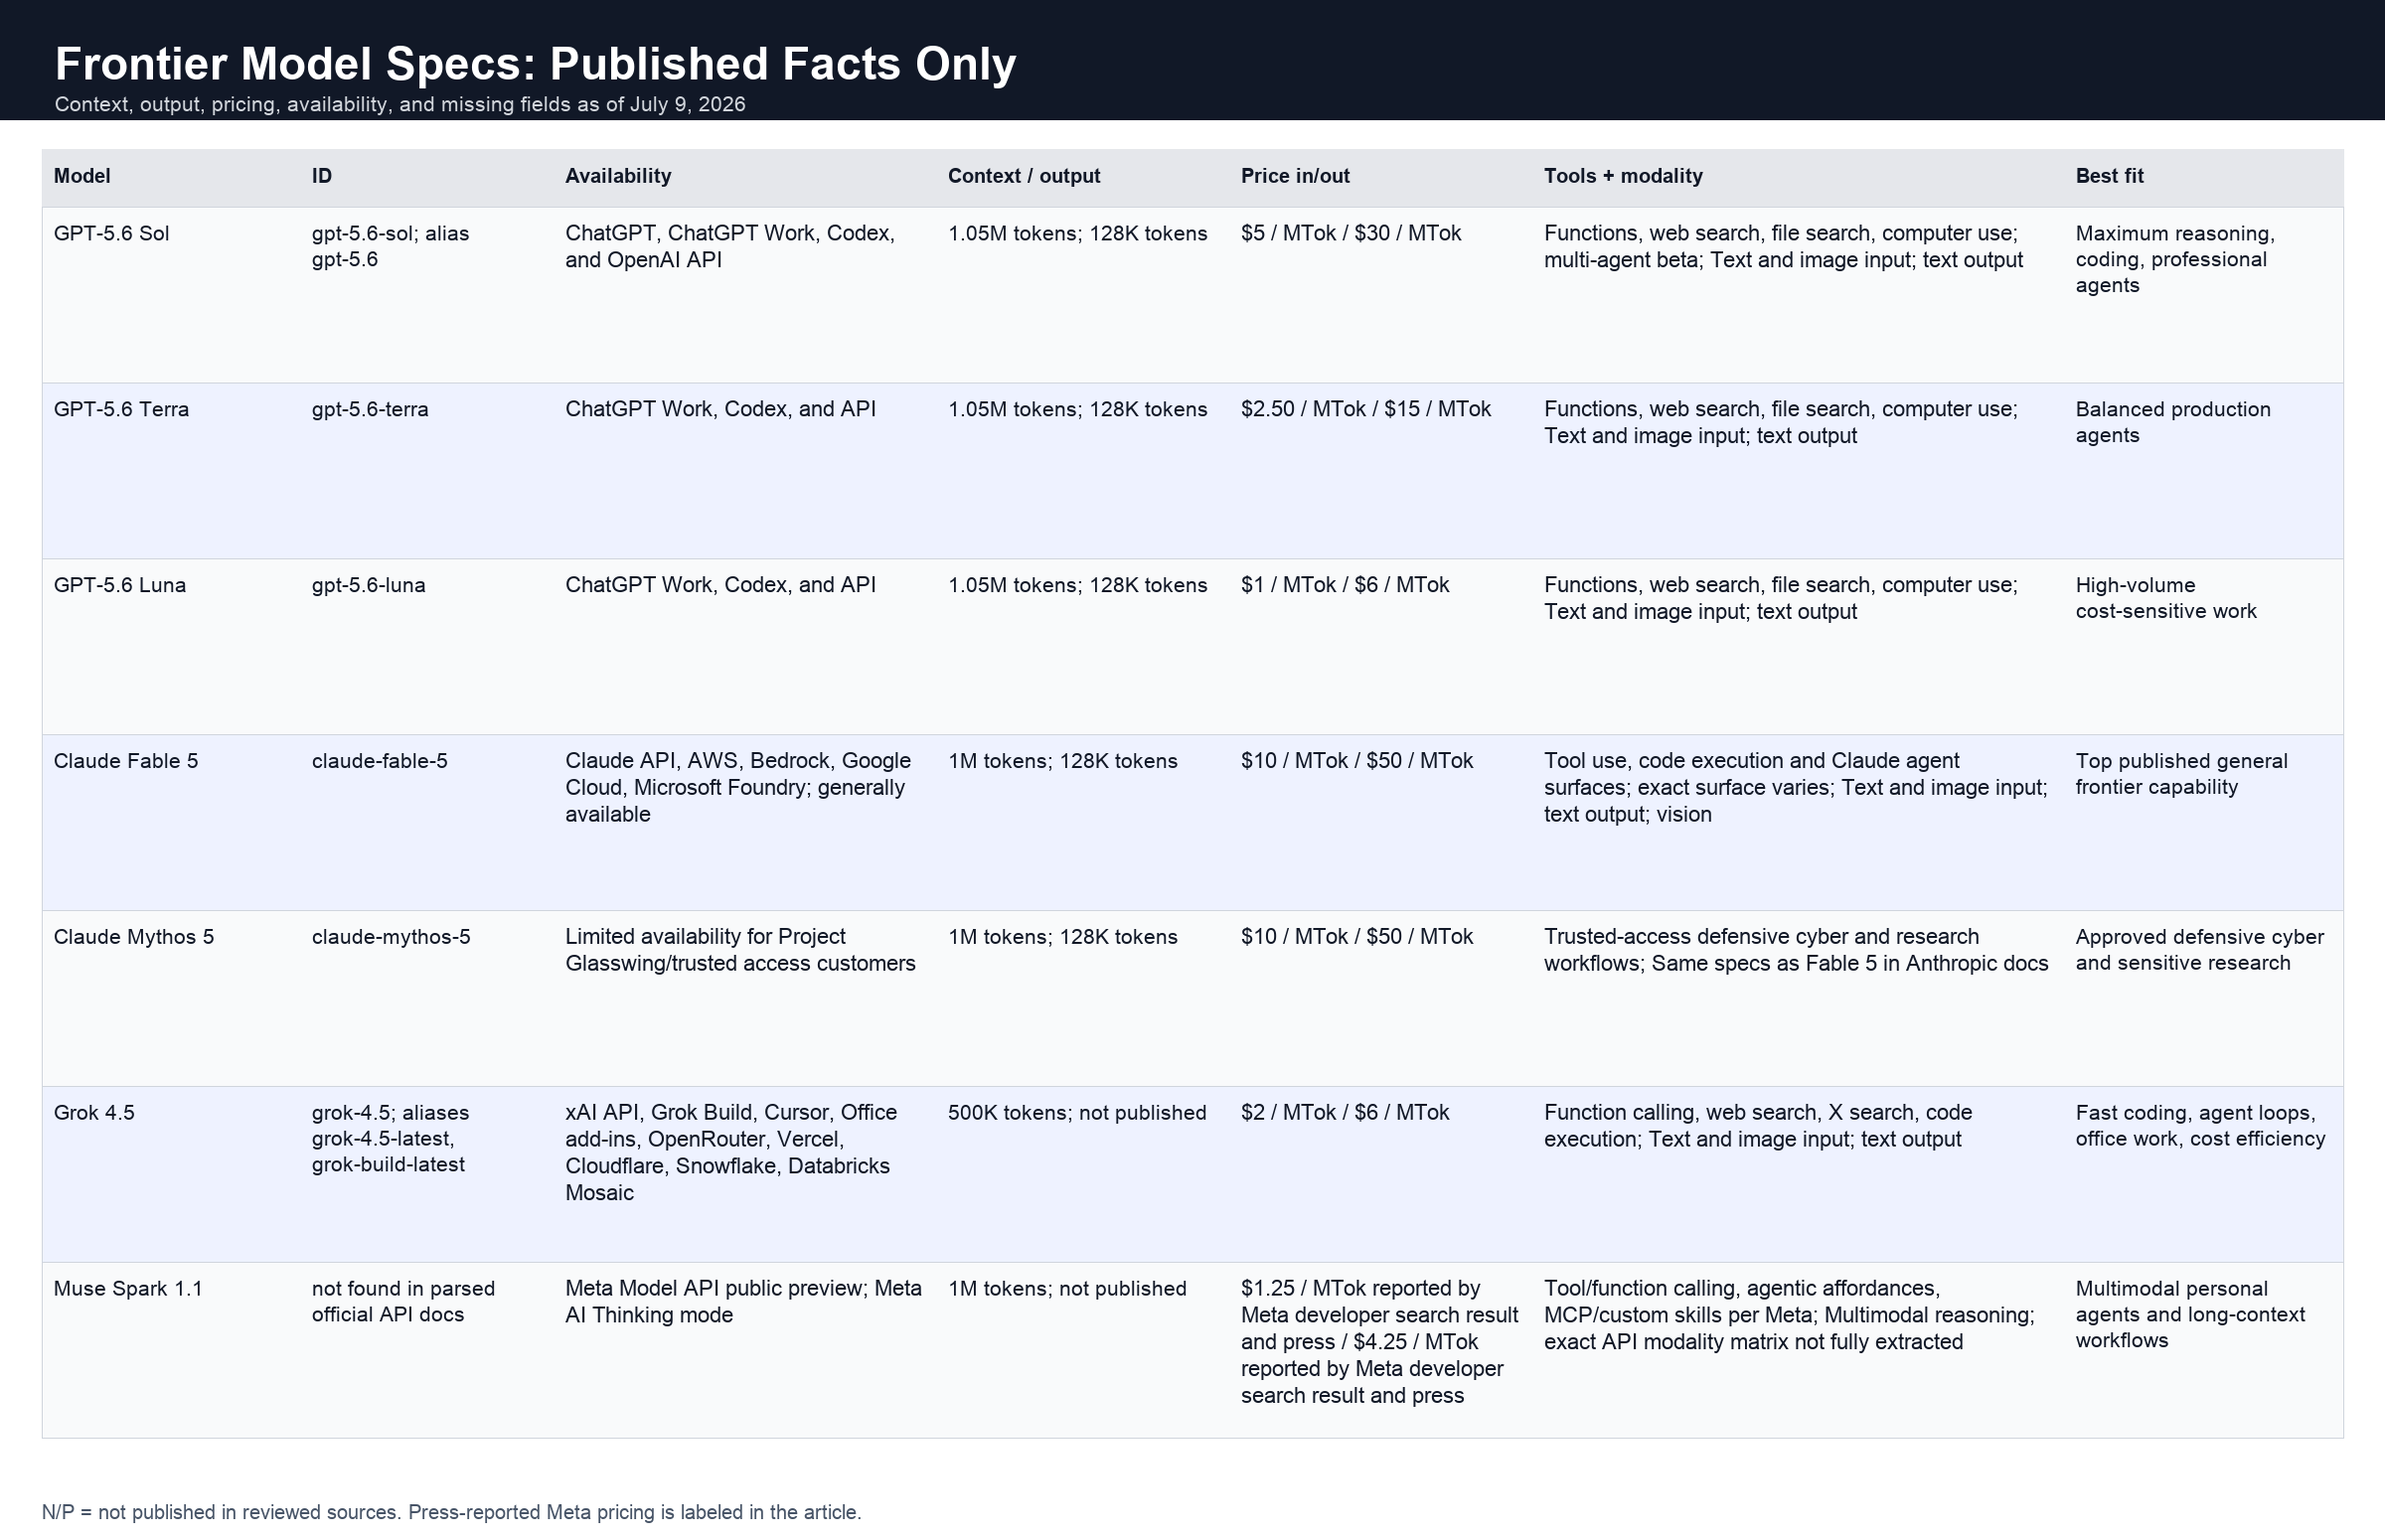The height and width of the screenshot is (1540, 2385).
Task: Click the tools cell starting 'Tool use, code execution'
Action: point(1796,788)
